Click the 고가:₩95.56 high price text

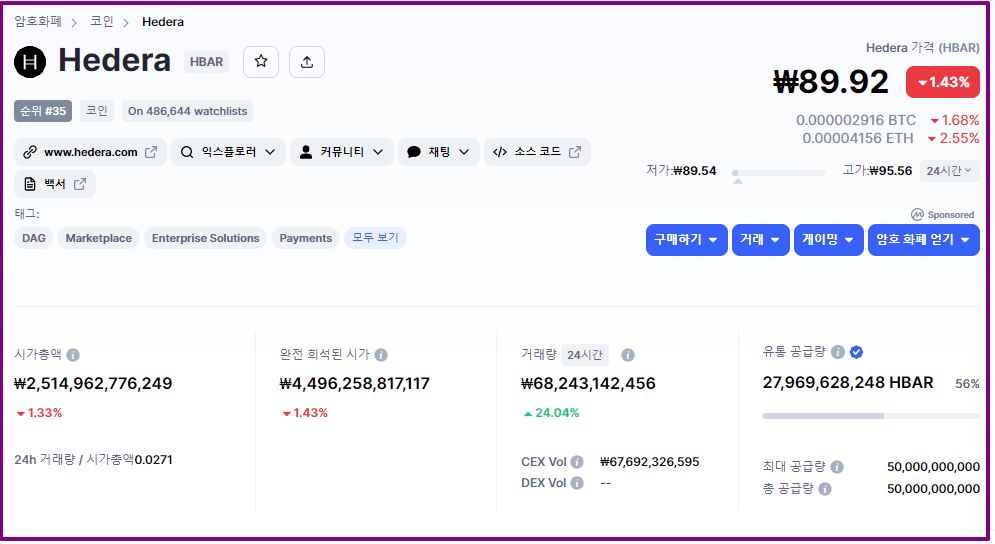tap(877, 171)
